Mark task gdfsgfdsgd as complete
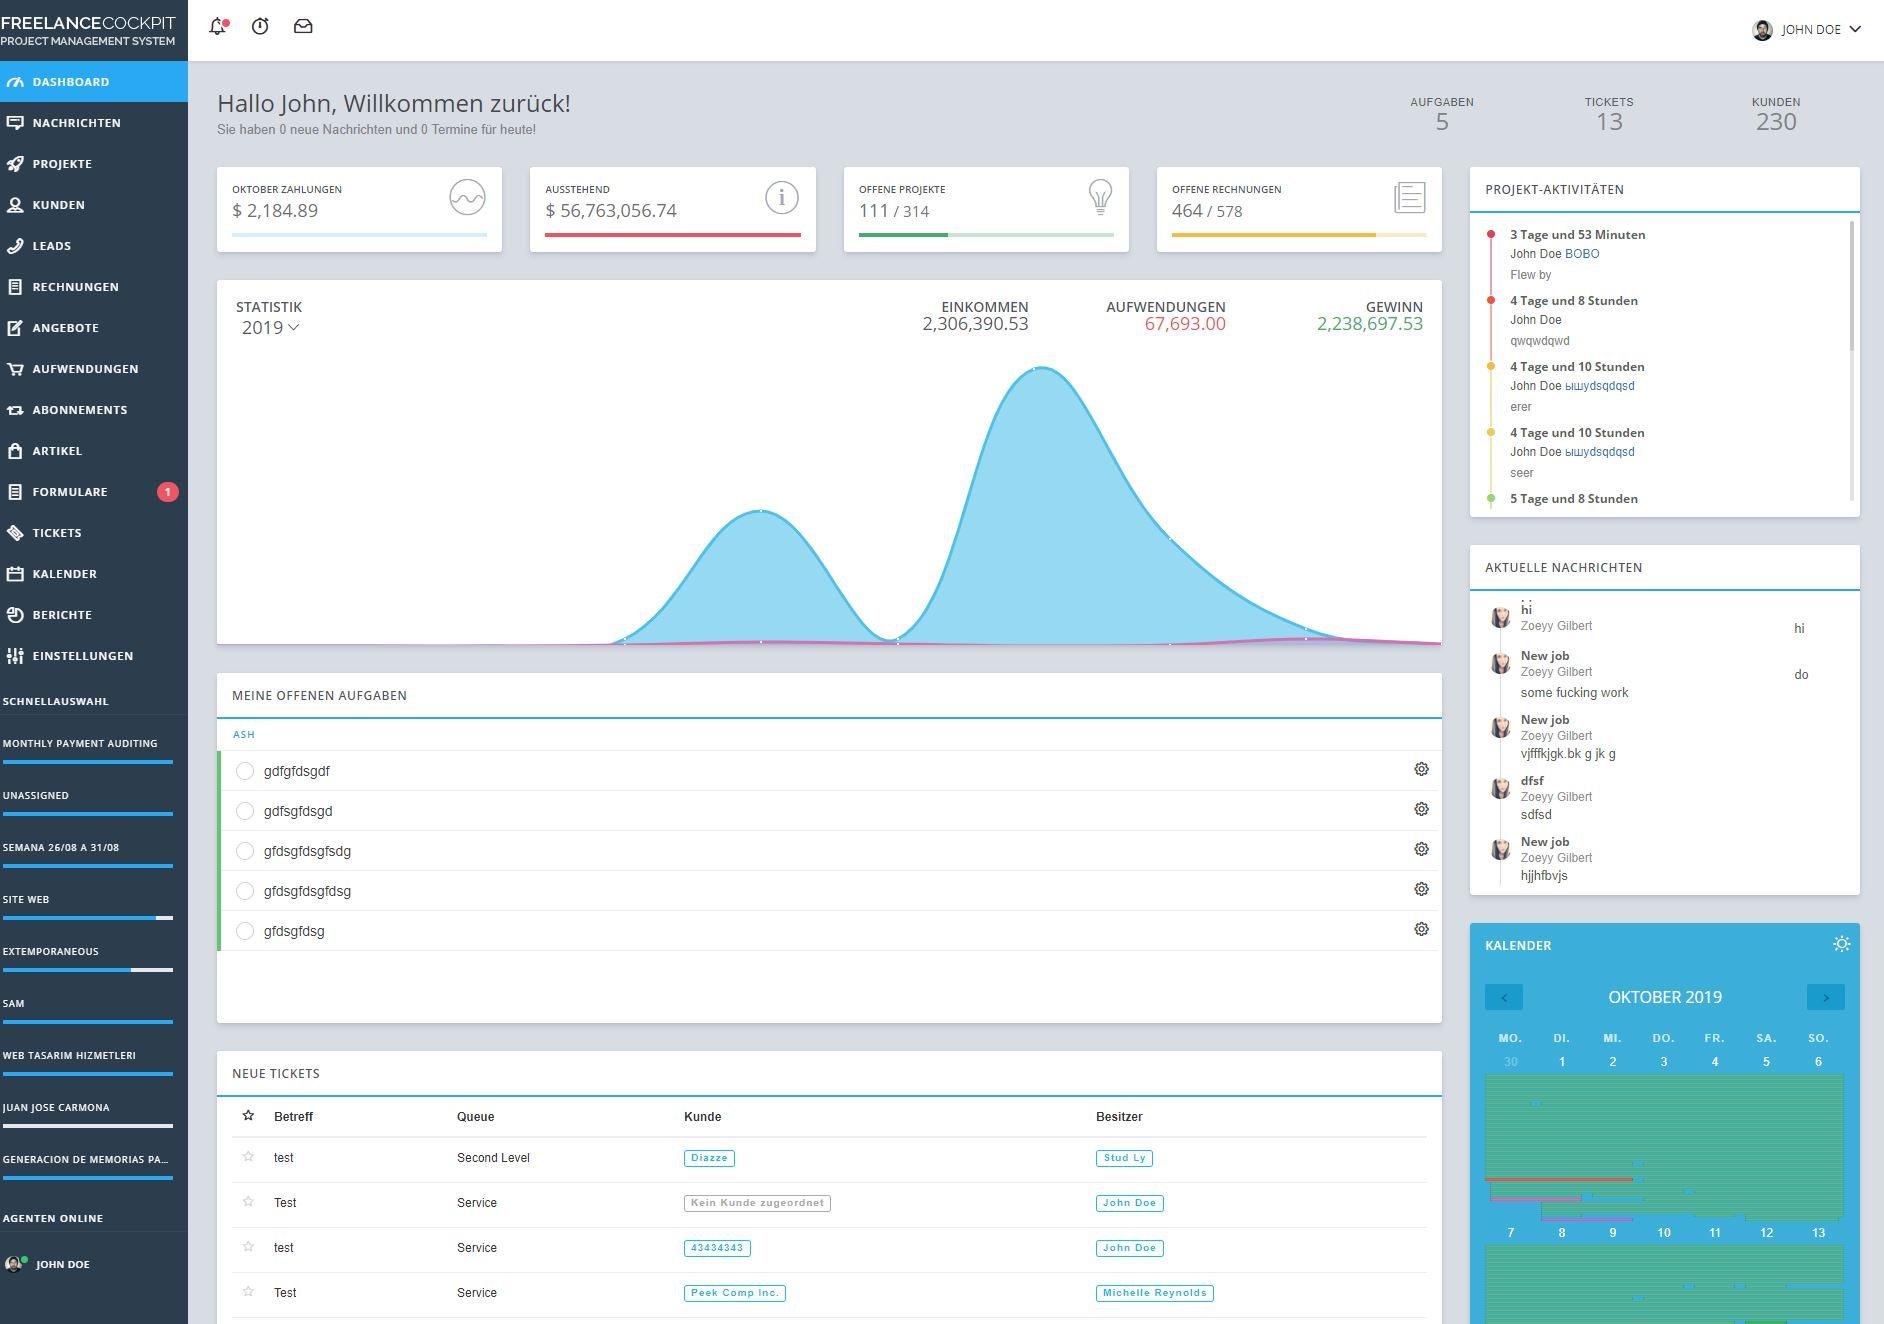Viewport: 1884px width, 1324px height. coord(245,811)
